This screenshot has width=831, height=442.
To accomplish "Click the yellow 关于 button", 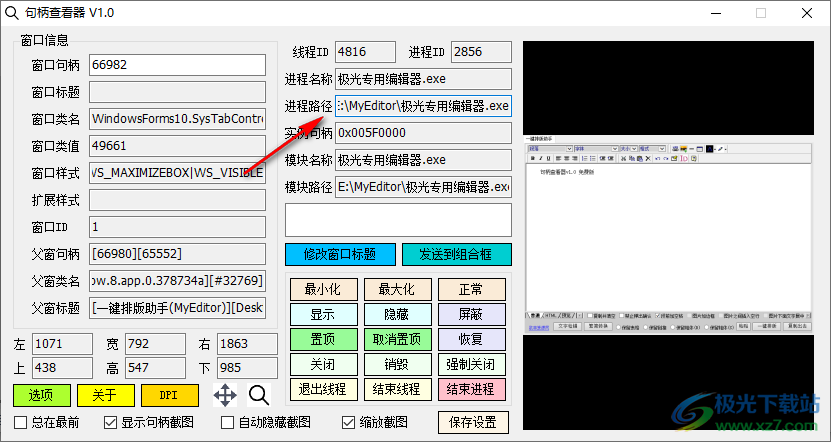I will point(105,395).
